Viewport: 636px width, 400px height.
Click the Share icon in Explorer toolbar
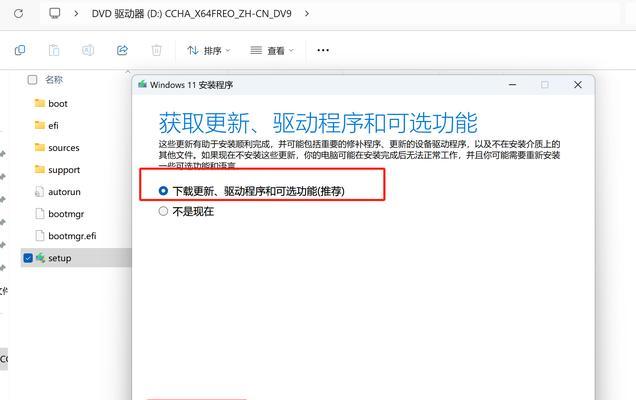[x=122, y=50]
